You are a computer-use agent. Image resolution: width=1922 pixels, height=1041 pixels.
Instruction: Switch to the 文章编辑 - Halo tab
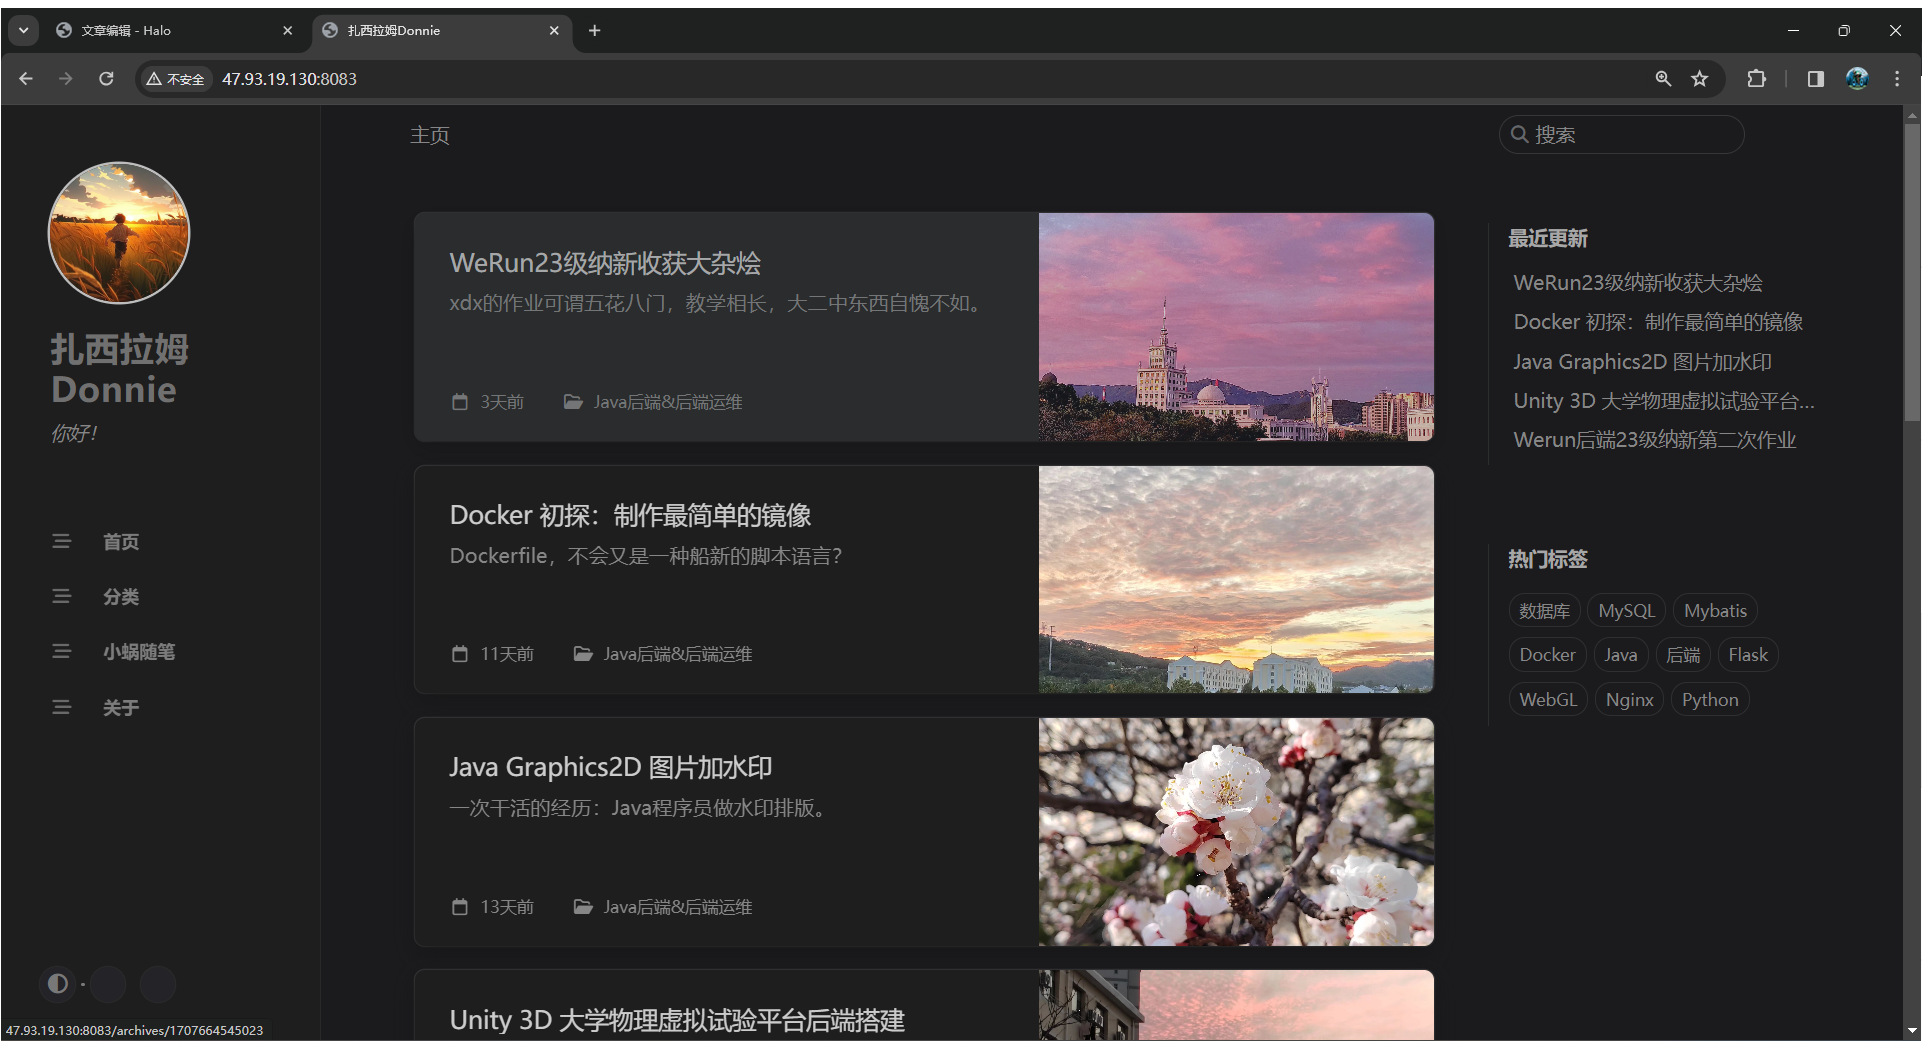point(170,31)
